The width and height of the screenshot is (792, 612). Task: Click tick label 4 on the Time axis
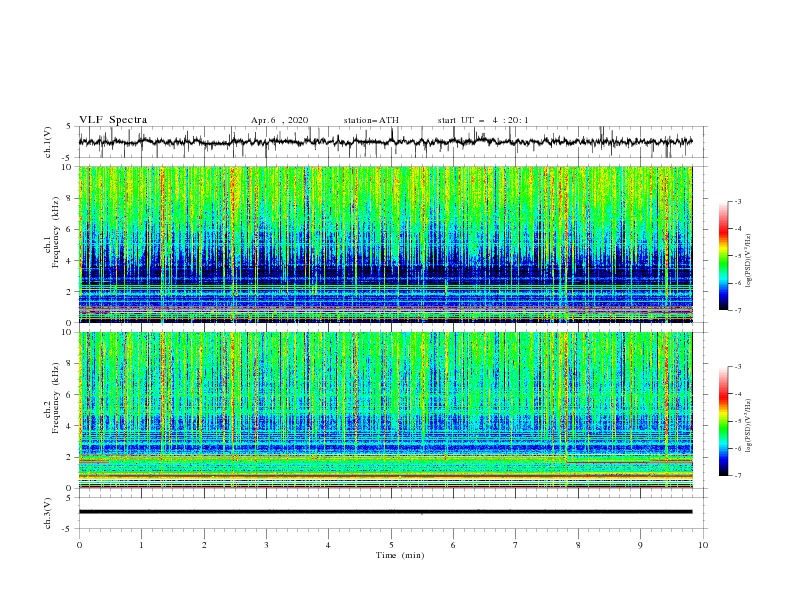click(328, 545)
